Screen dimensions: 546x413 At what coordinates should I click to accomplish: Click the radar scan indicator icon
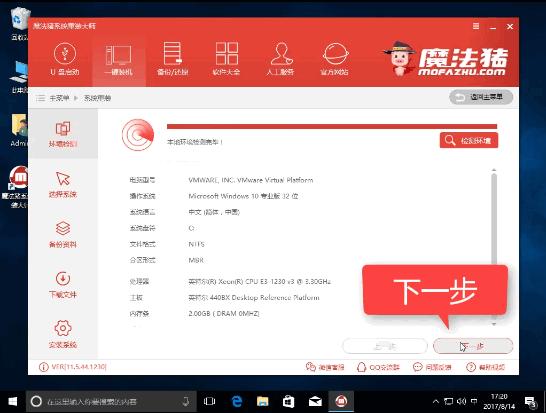pyautogui.click(x=138, y=135)
